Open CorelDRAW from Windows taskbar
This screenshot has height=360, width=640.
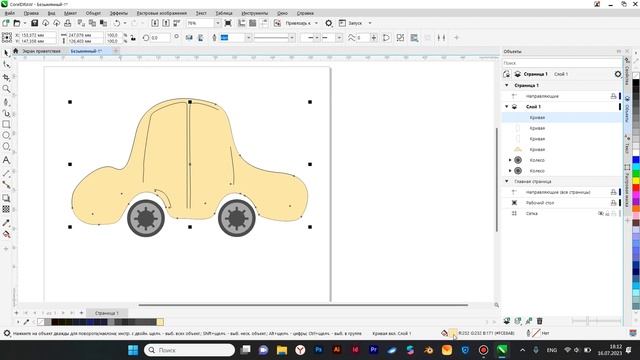tap(502, 350)
